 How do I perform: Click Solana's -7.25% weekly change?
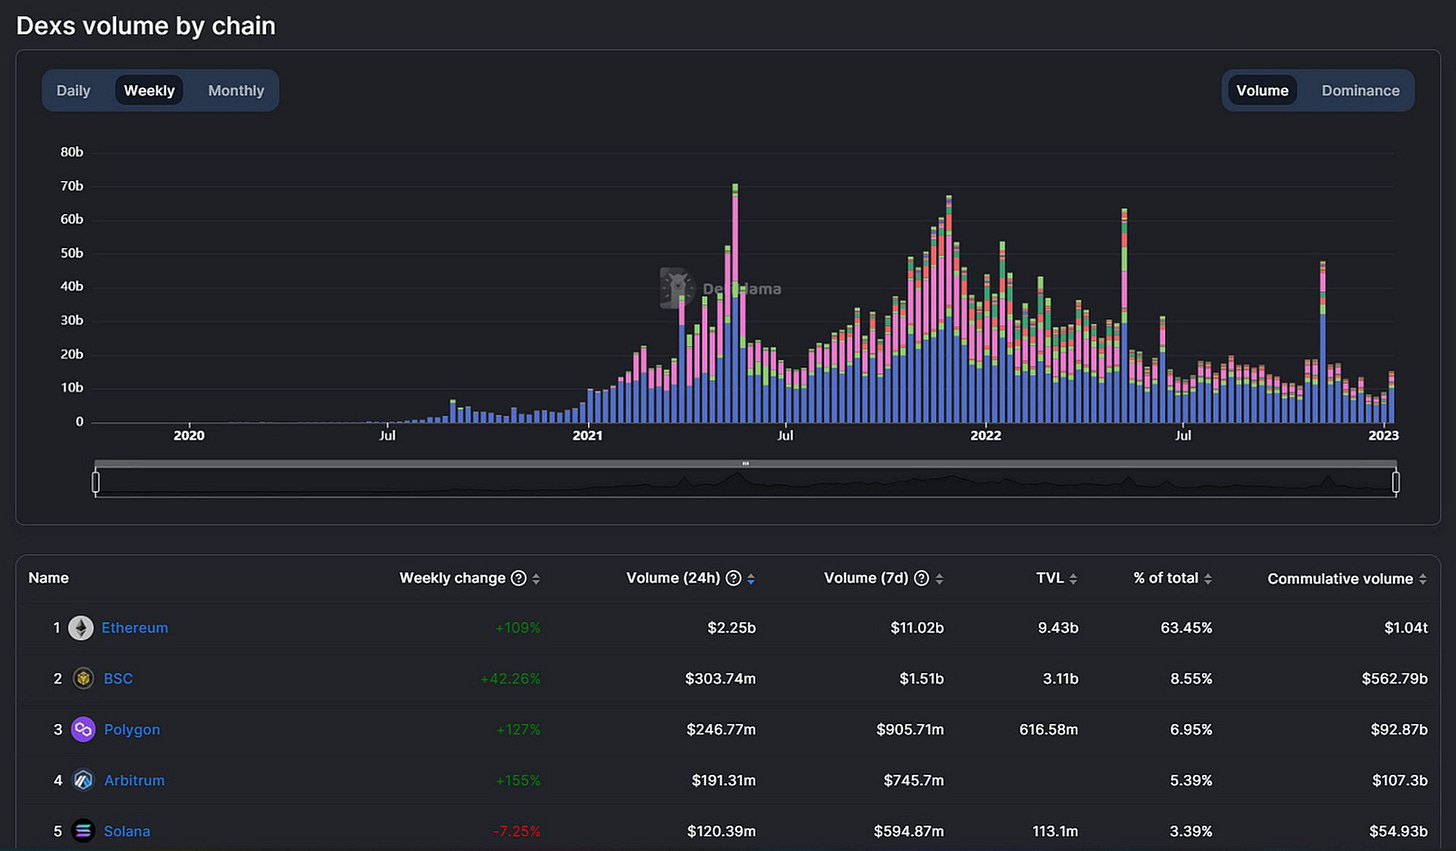(516, 831)
